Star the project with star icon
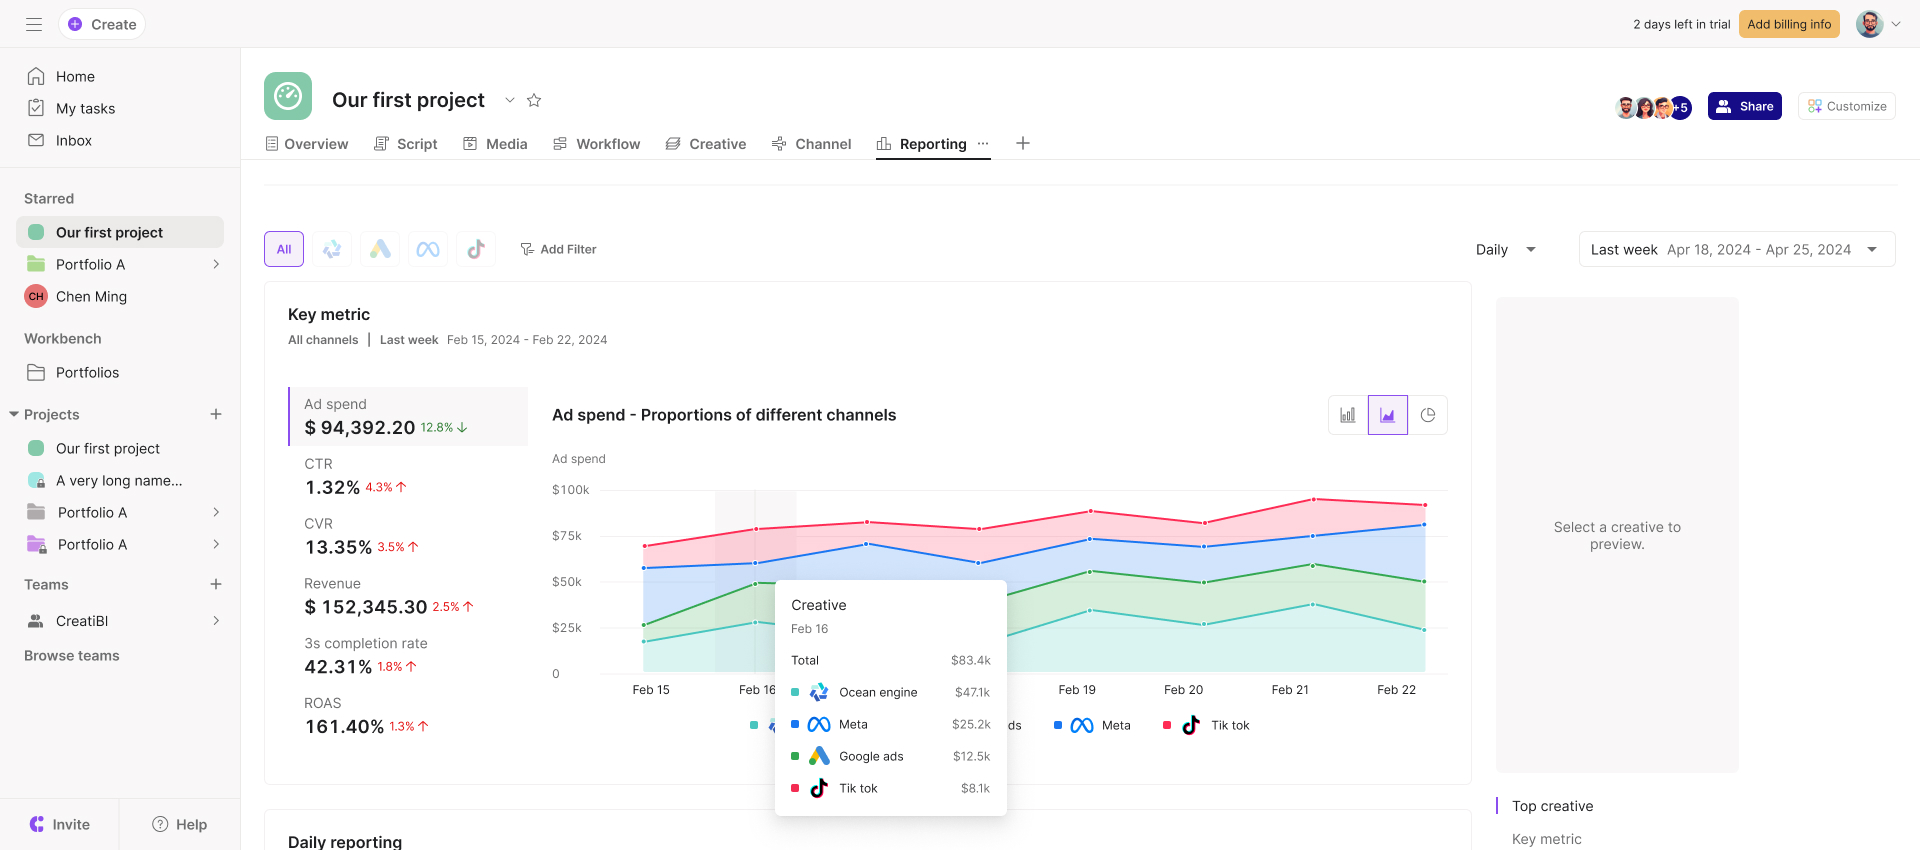 click(534, 100)
